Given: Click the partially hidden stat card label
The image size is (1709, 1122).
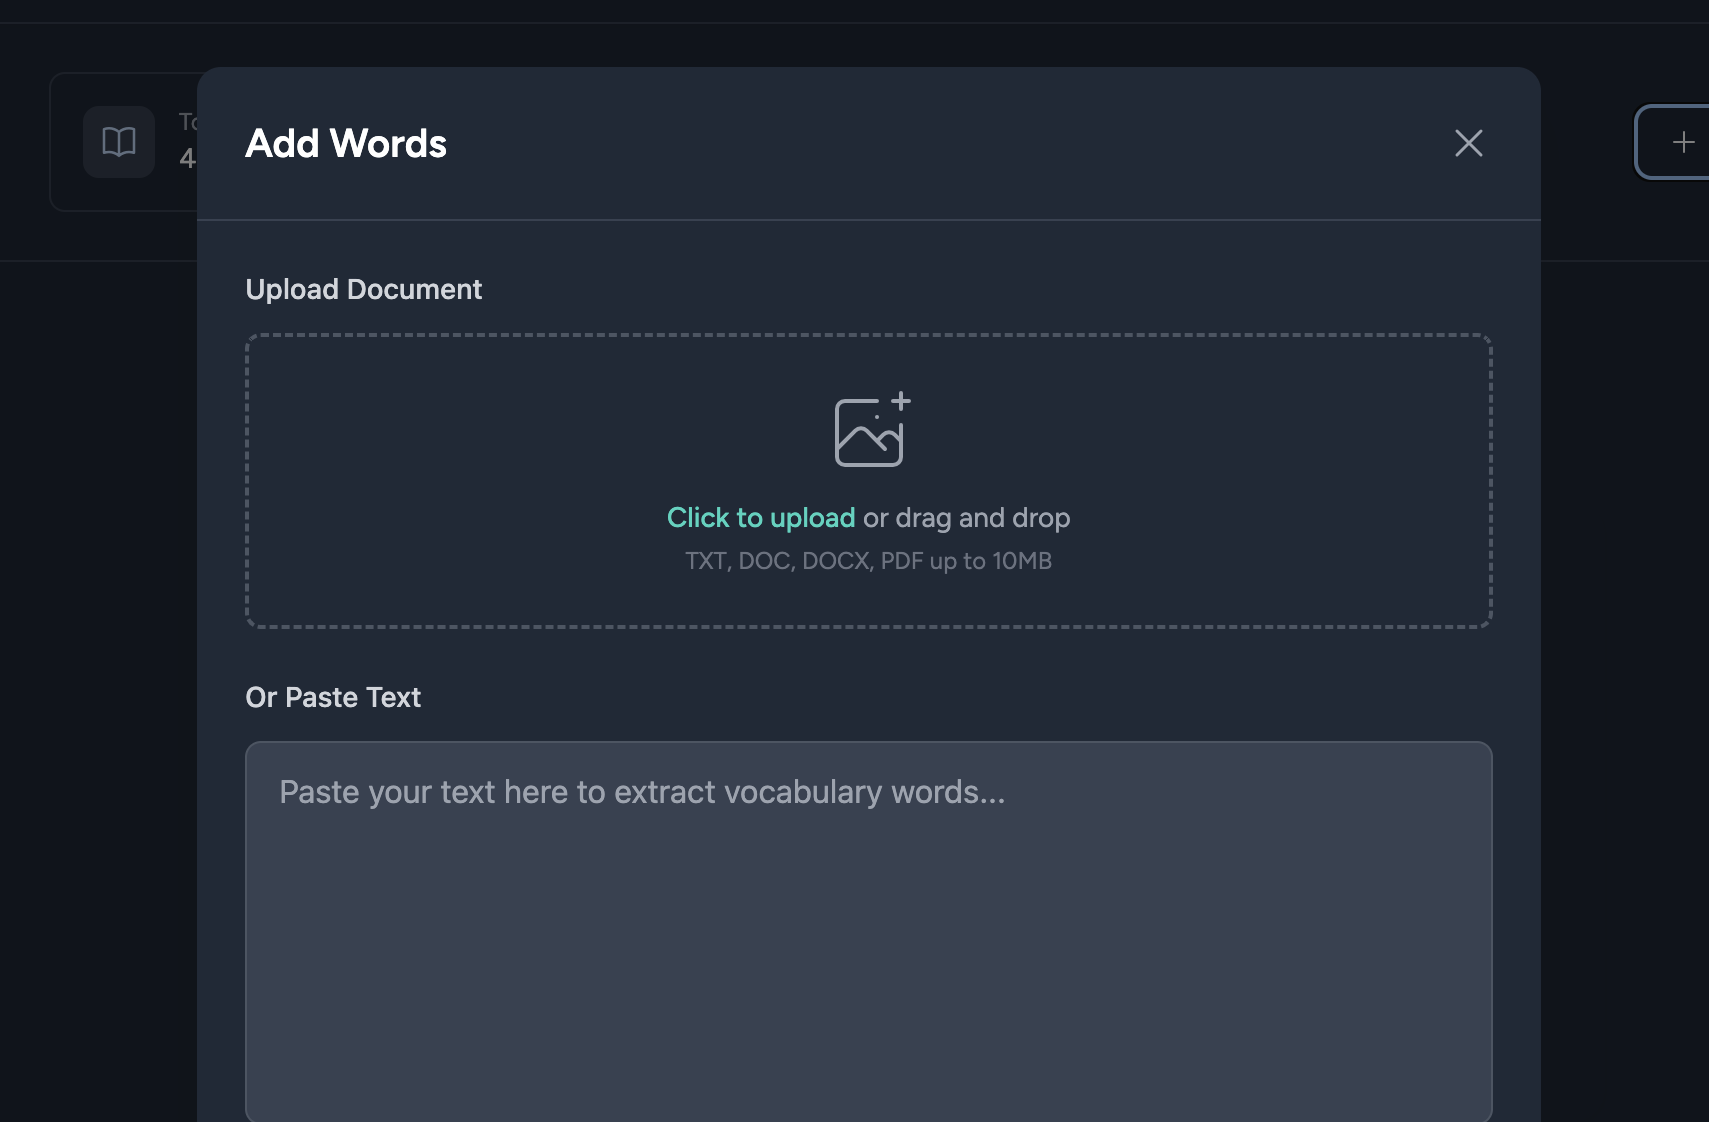Looking at the screenshot, I should (x=187, y=122).
